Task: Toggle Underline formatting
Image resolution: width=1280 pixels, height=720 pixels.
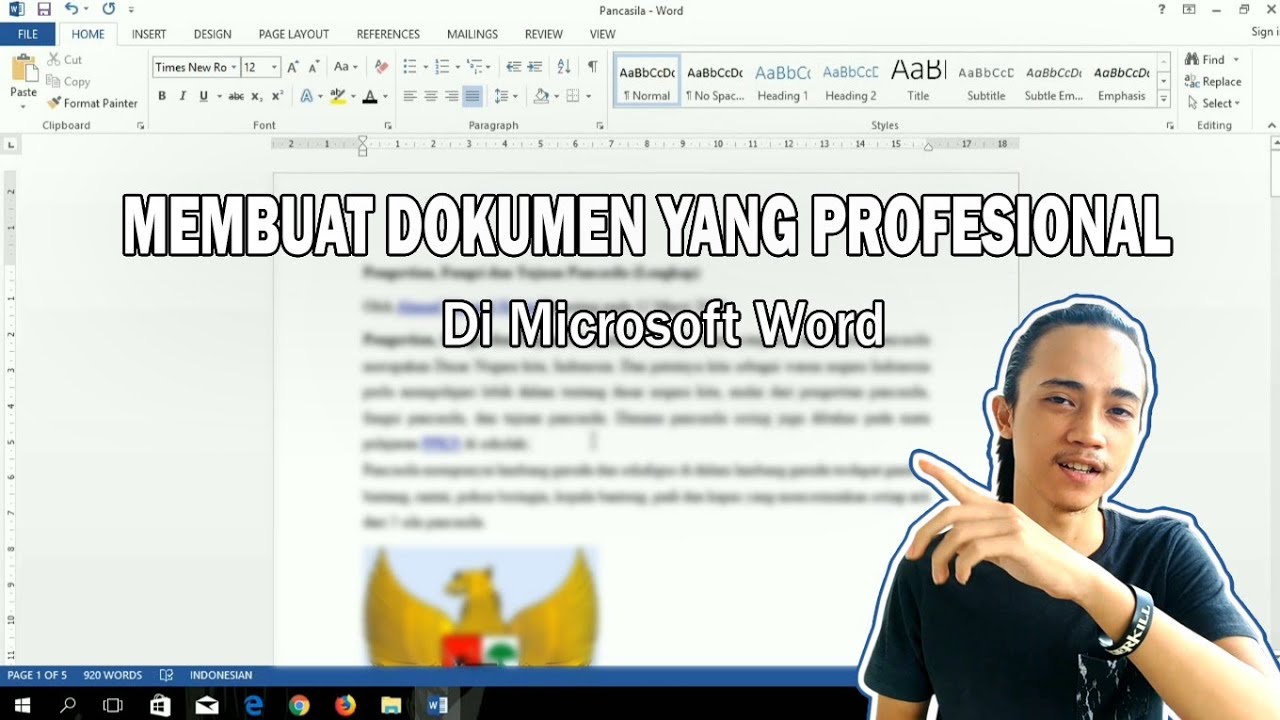Action: click(204, 96)
